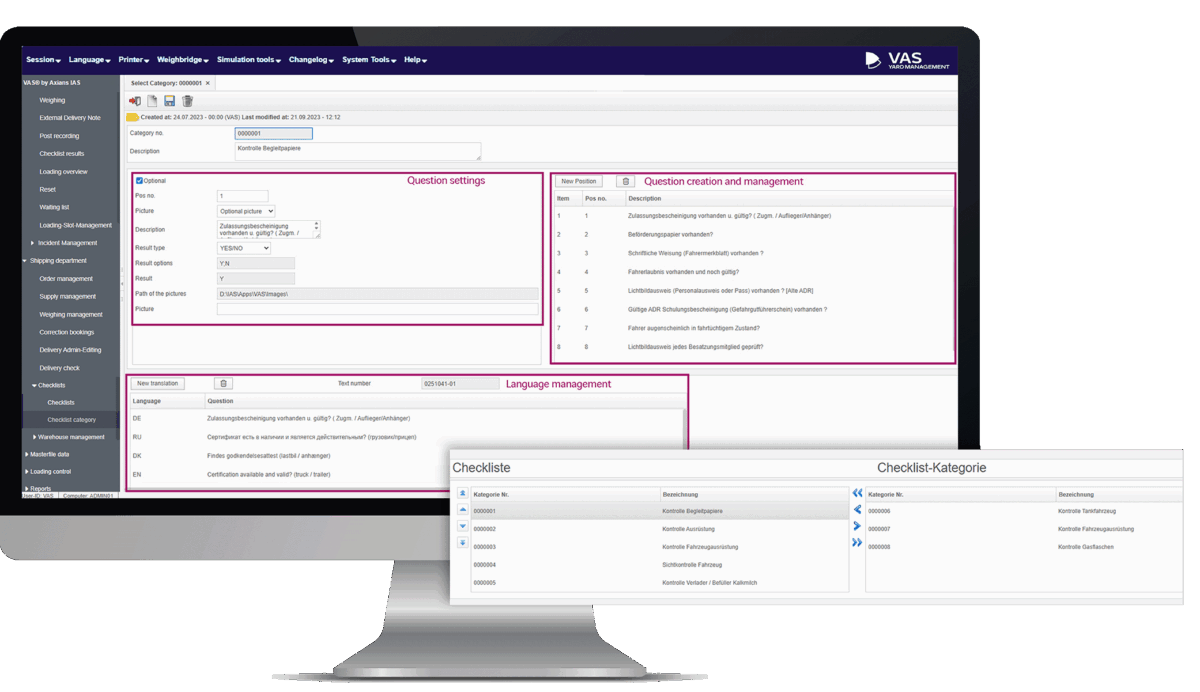This screenshot has height=692, width=1200.
Task: Click the exit icon with red arrow
Action: 135,101
